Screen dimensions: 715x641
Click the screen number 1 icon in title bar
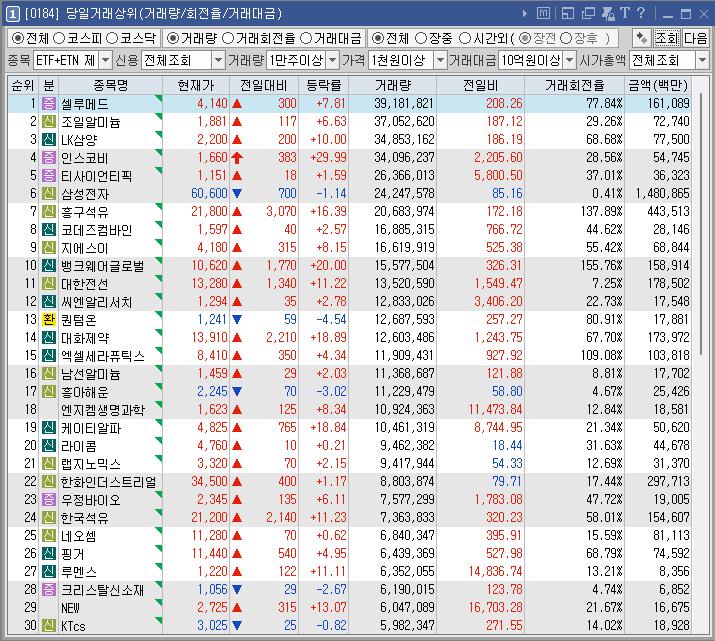pyautogui.click(x=12, y=14)
